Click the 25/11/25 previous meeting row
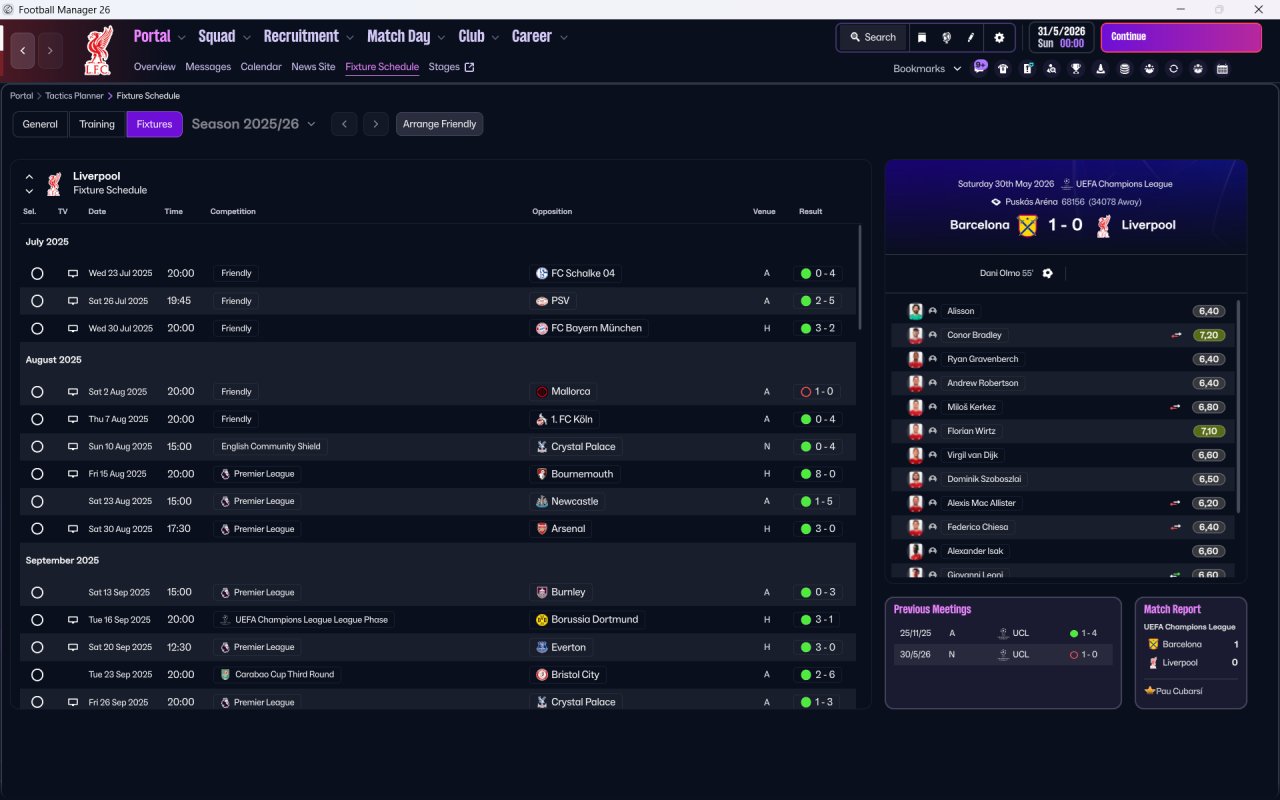The image size is (1280, 800). click(1003, 633)
